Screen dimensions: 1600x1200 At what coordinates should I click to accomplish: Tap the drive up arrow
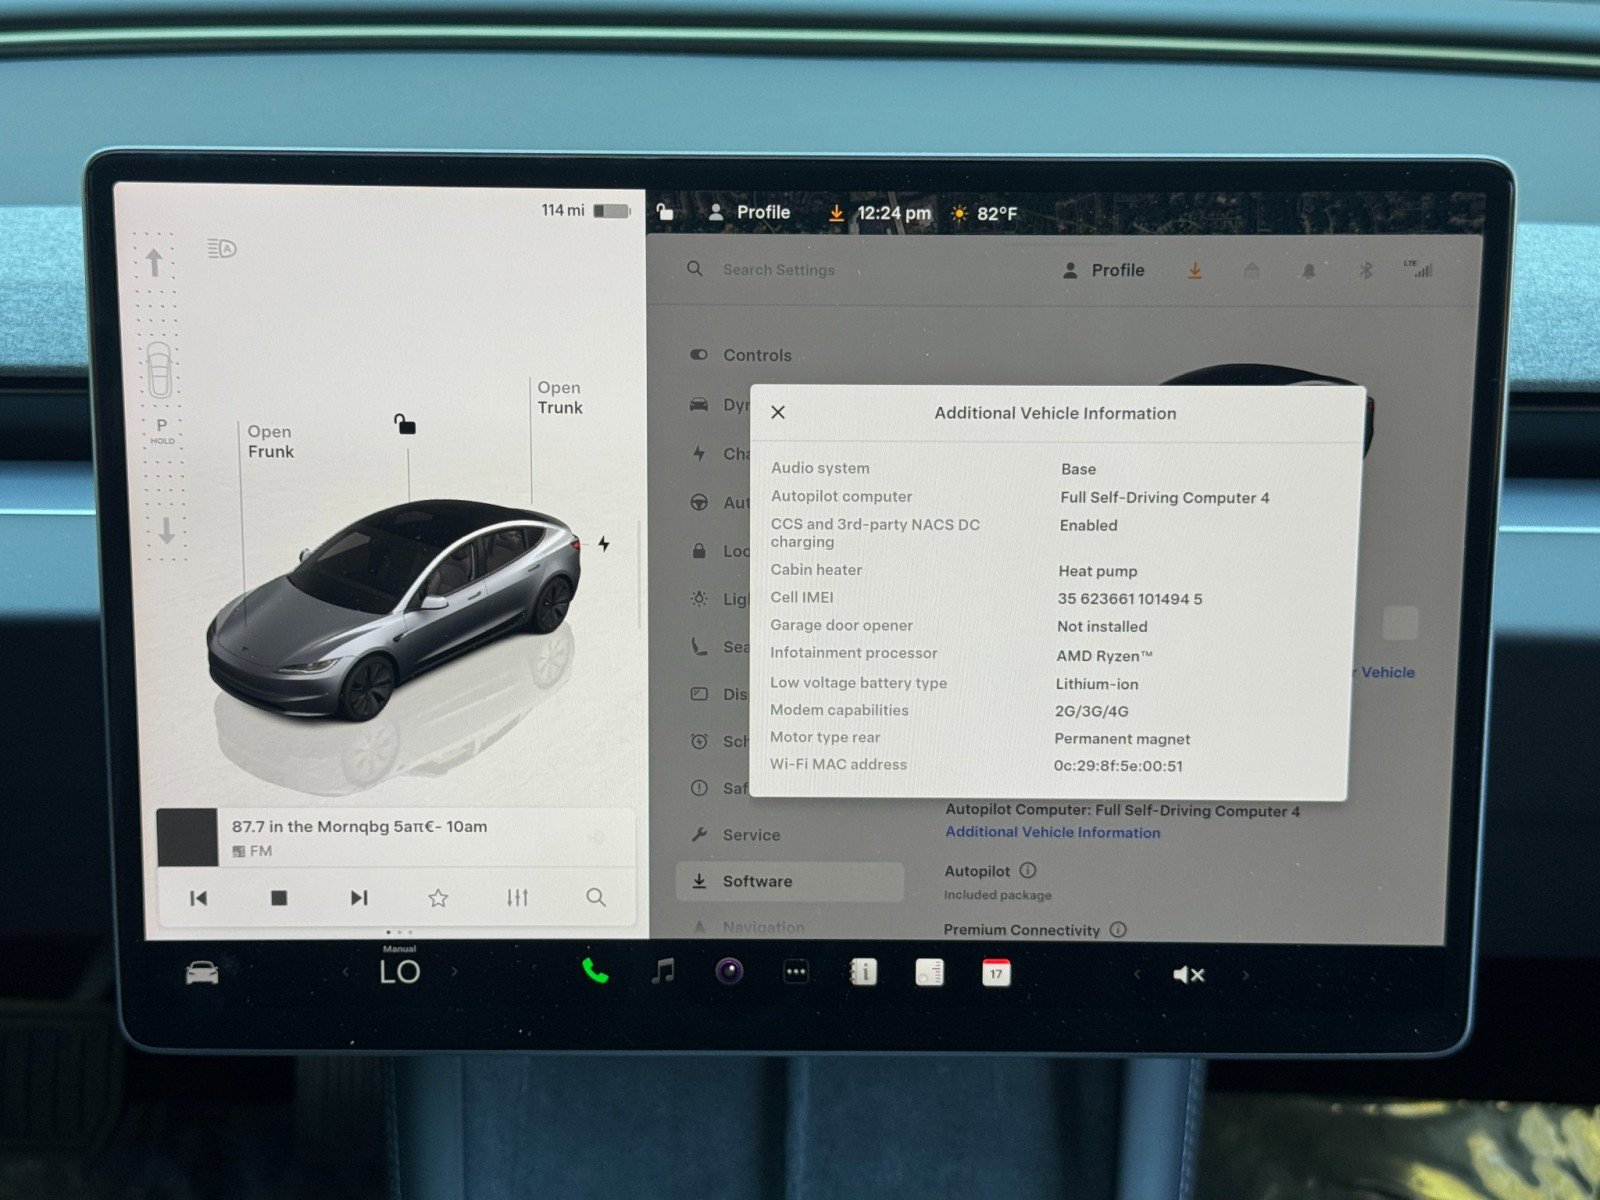pyautogui.click(x=154, y=263)
